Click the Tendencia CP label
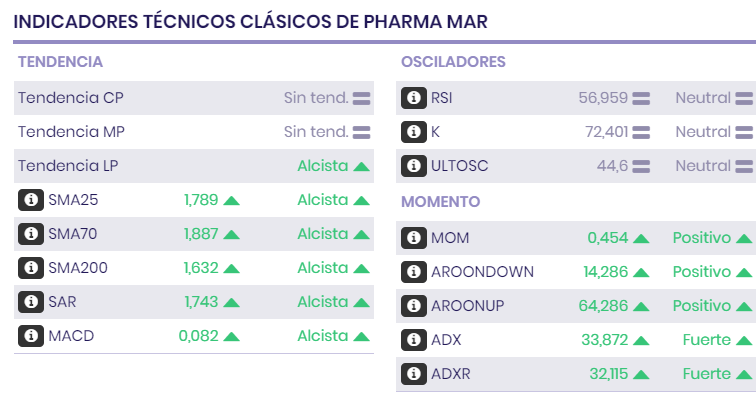The height and width of the screenshot is (401, 756). [70, 98]
